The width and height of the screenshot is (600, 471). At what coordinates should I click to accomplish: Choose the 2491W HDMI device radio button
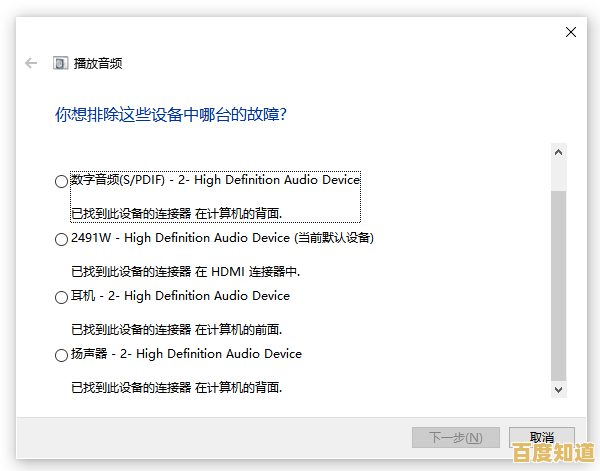click(62, 239)
